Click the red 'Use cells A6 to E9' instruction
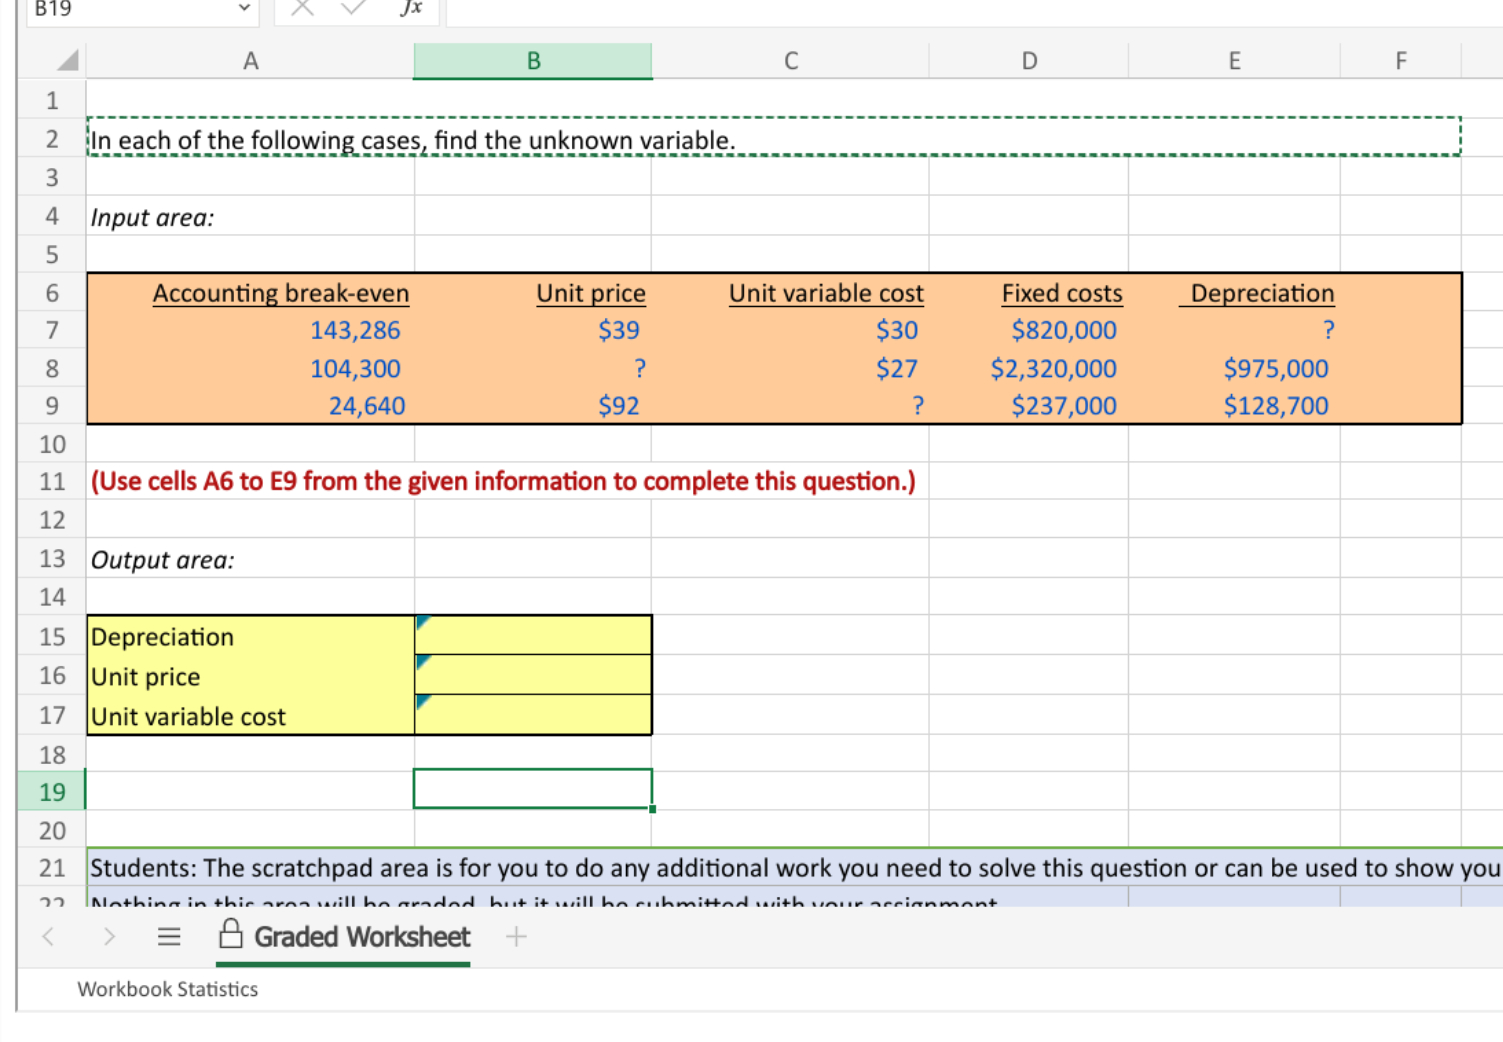 click(503, 481)
